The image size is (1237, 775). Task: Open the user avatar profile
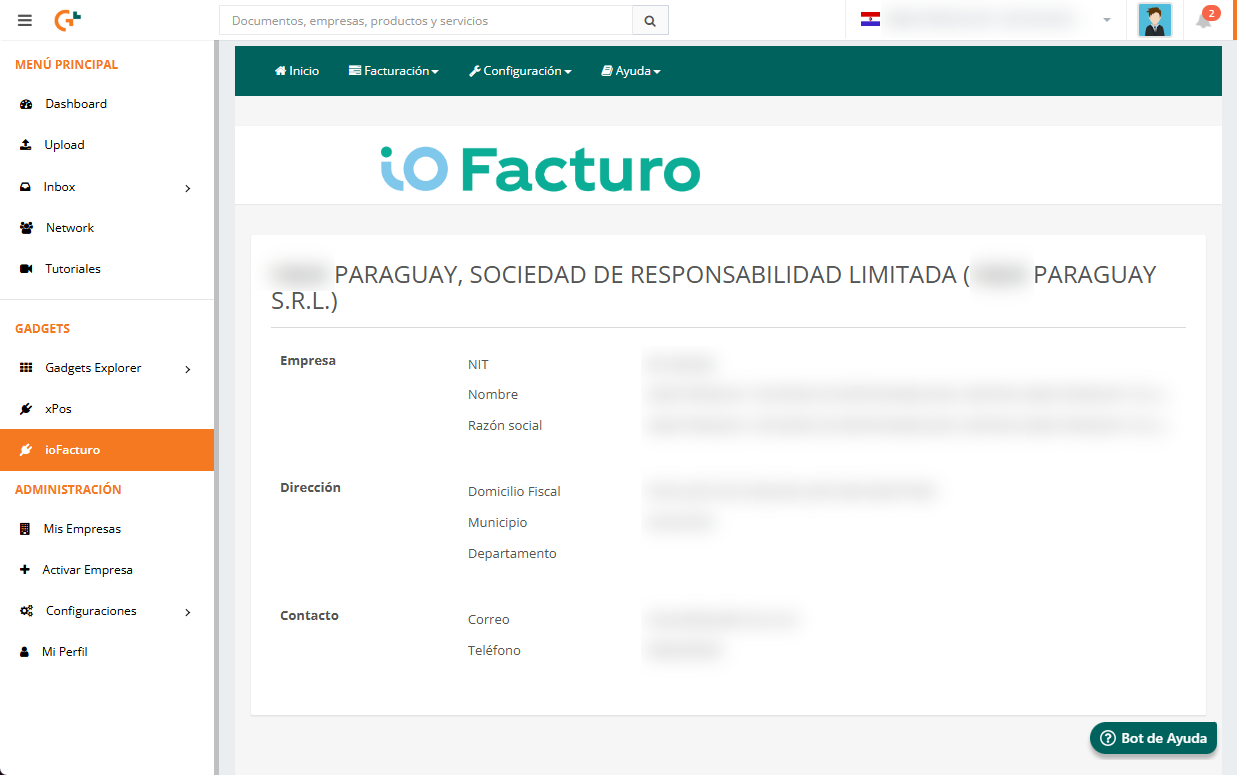click(1155, 20)
